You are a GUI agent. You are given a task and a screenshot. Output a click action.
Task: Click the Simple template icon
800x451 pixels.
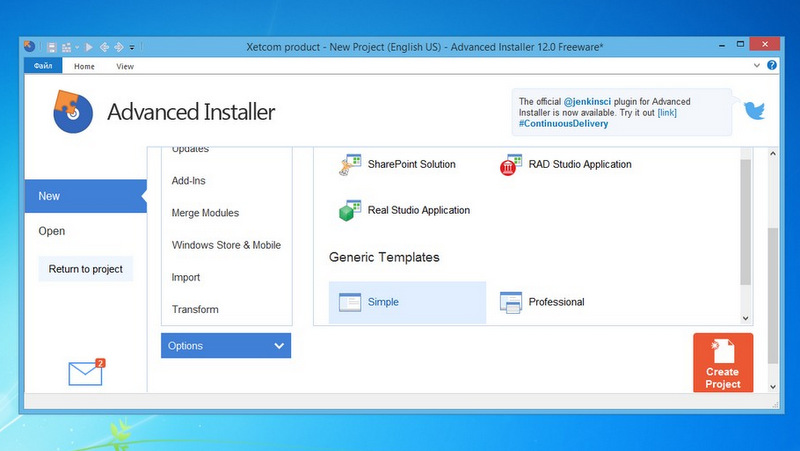pos(350,302)
